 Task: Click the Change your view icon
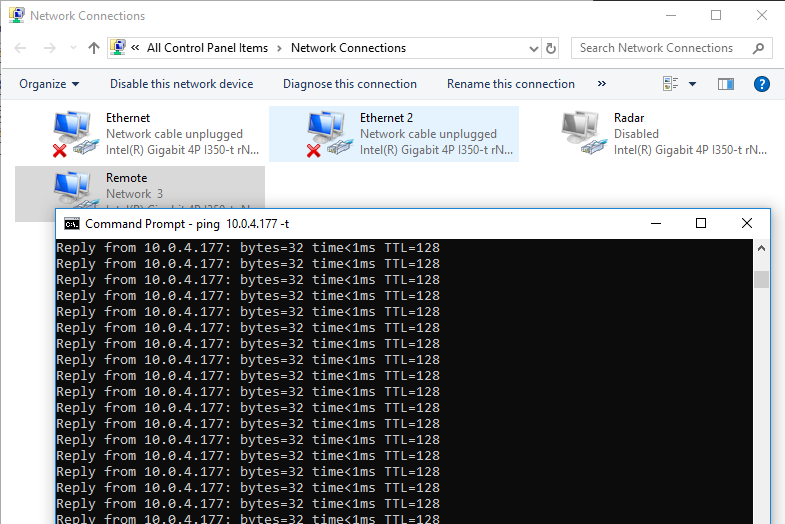[x=671, y=84]
